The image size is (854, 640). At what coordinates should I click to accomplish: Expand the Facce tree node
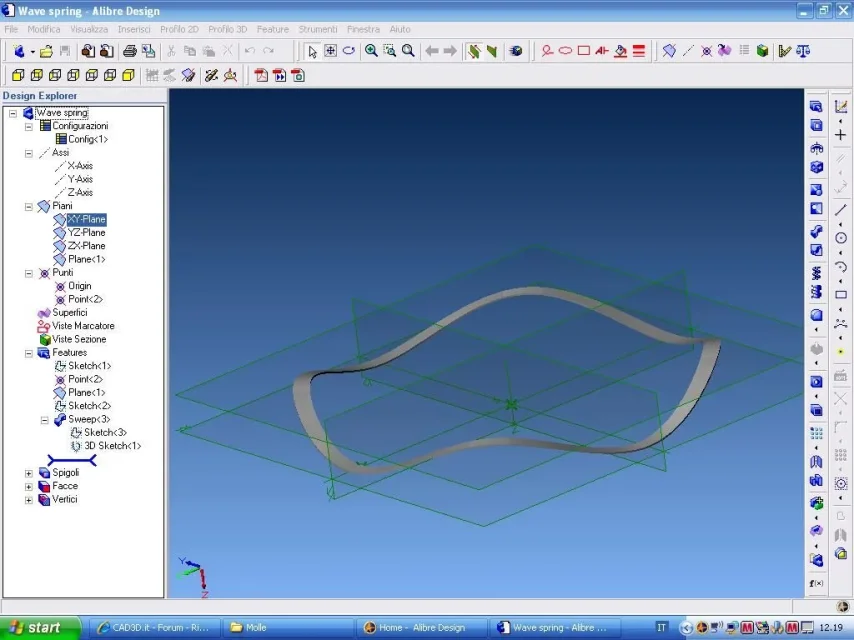(29, 486)
